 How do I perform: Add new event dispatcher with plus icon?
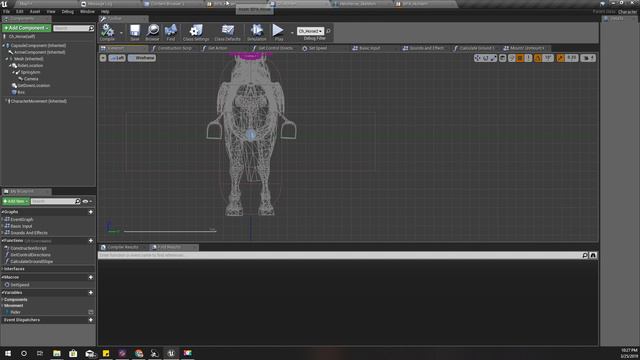coord(91,320)
